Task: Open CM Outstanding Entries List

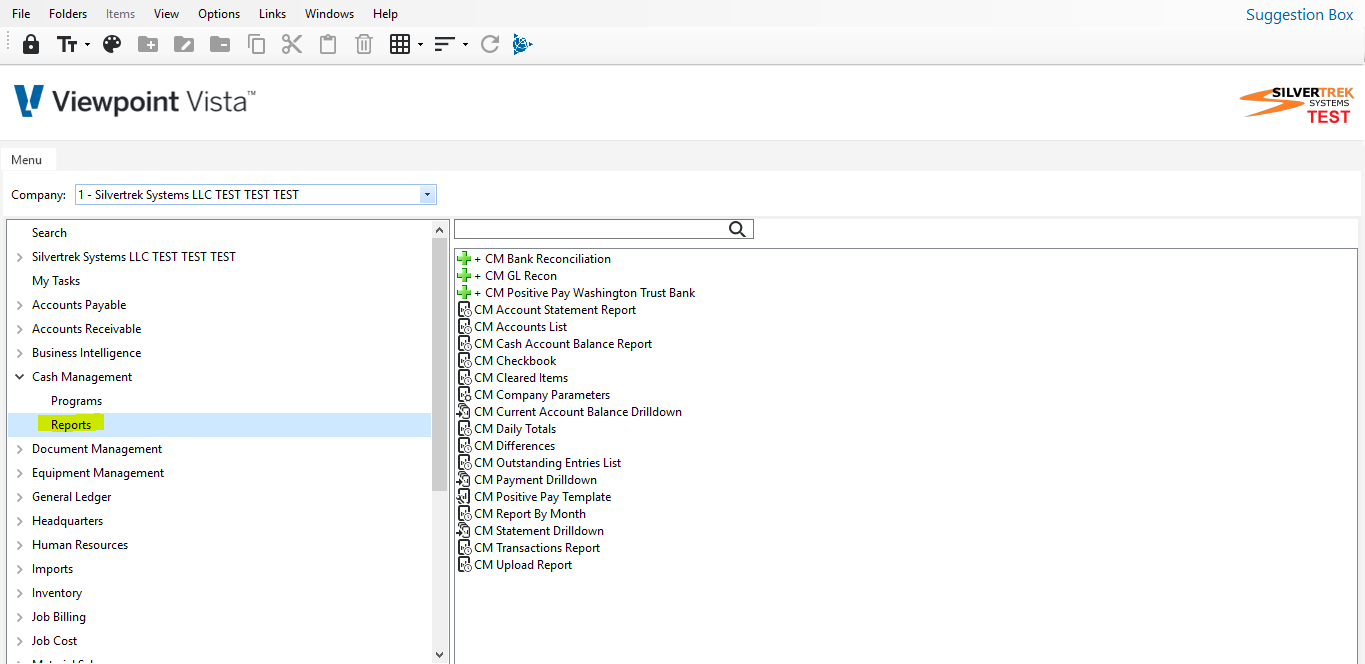Action: pyautogui.click(x=547, y=463)
